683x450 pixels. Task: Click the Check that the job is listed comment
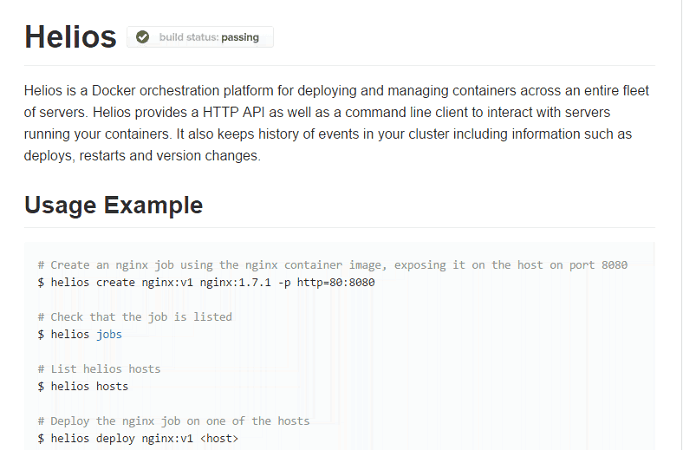coord(135,317)
